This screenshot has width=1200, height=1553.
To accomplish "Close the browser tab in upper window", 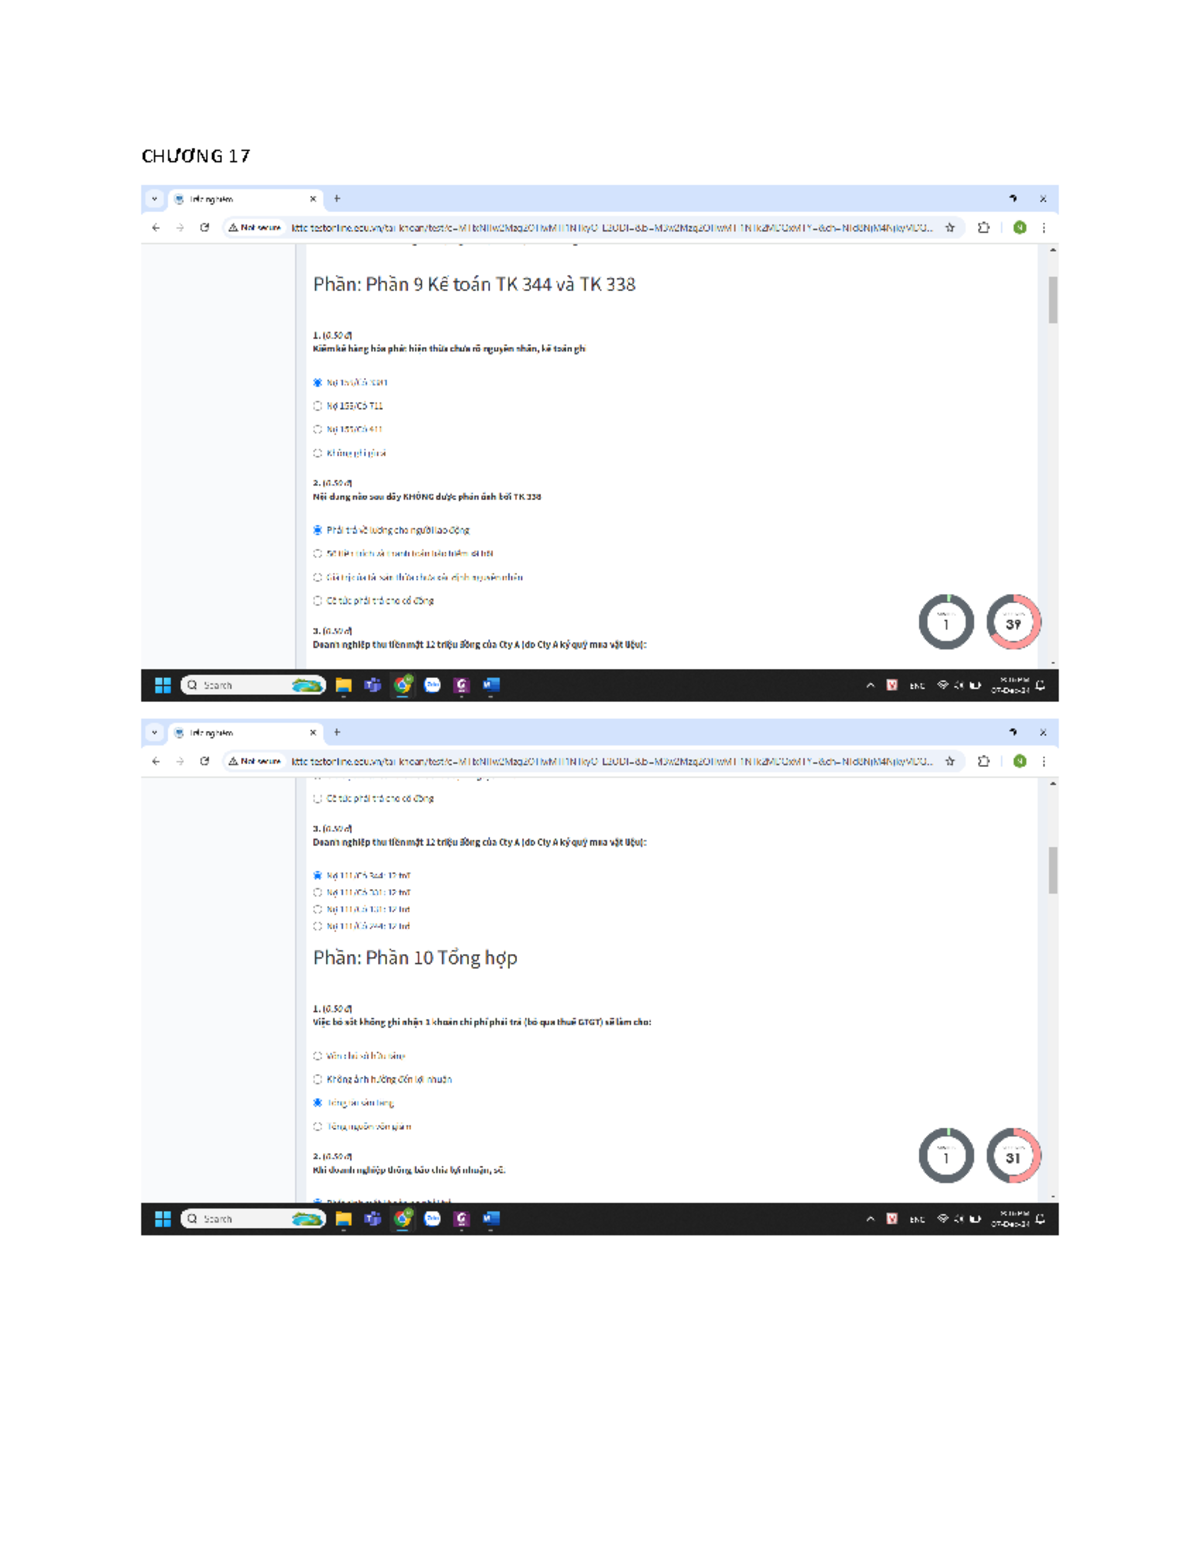I will pyautogui.click(x=313, y=199).
